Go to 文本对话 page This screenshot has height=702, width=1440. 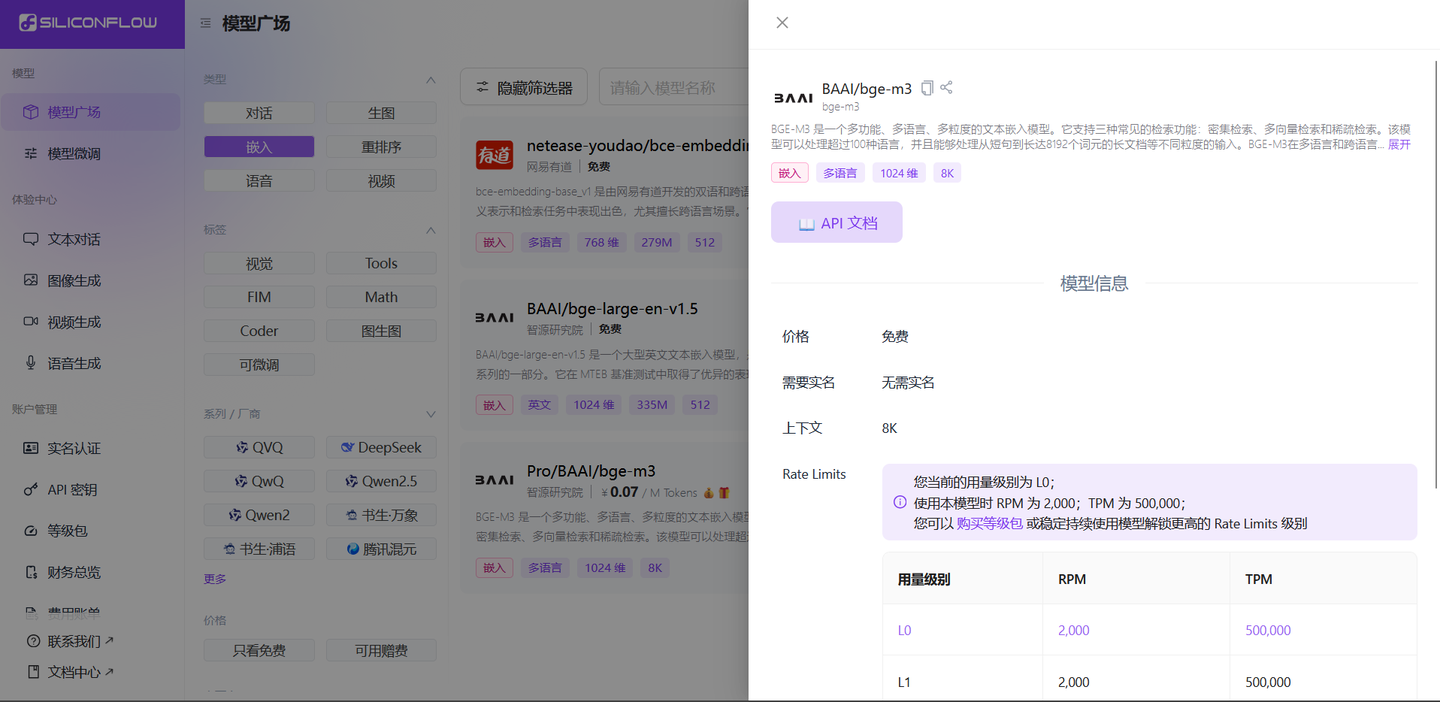pos(90,239)
